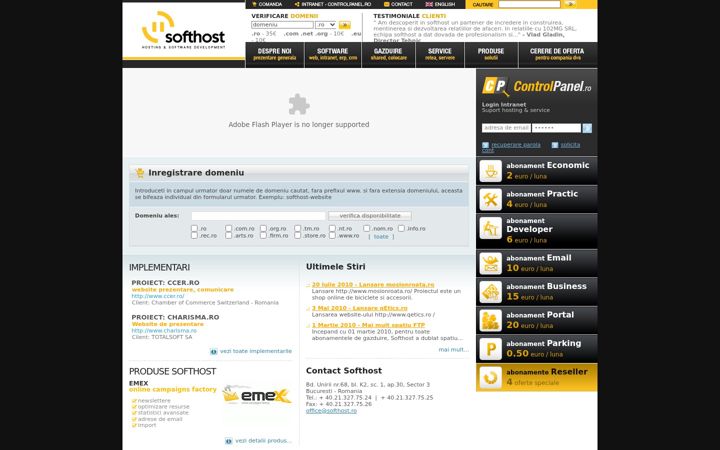Screen dimensions: 720x450
Task: Open the Service menu
Action: pyautogui.click(x=440, y=55)
